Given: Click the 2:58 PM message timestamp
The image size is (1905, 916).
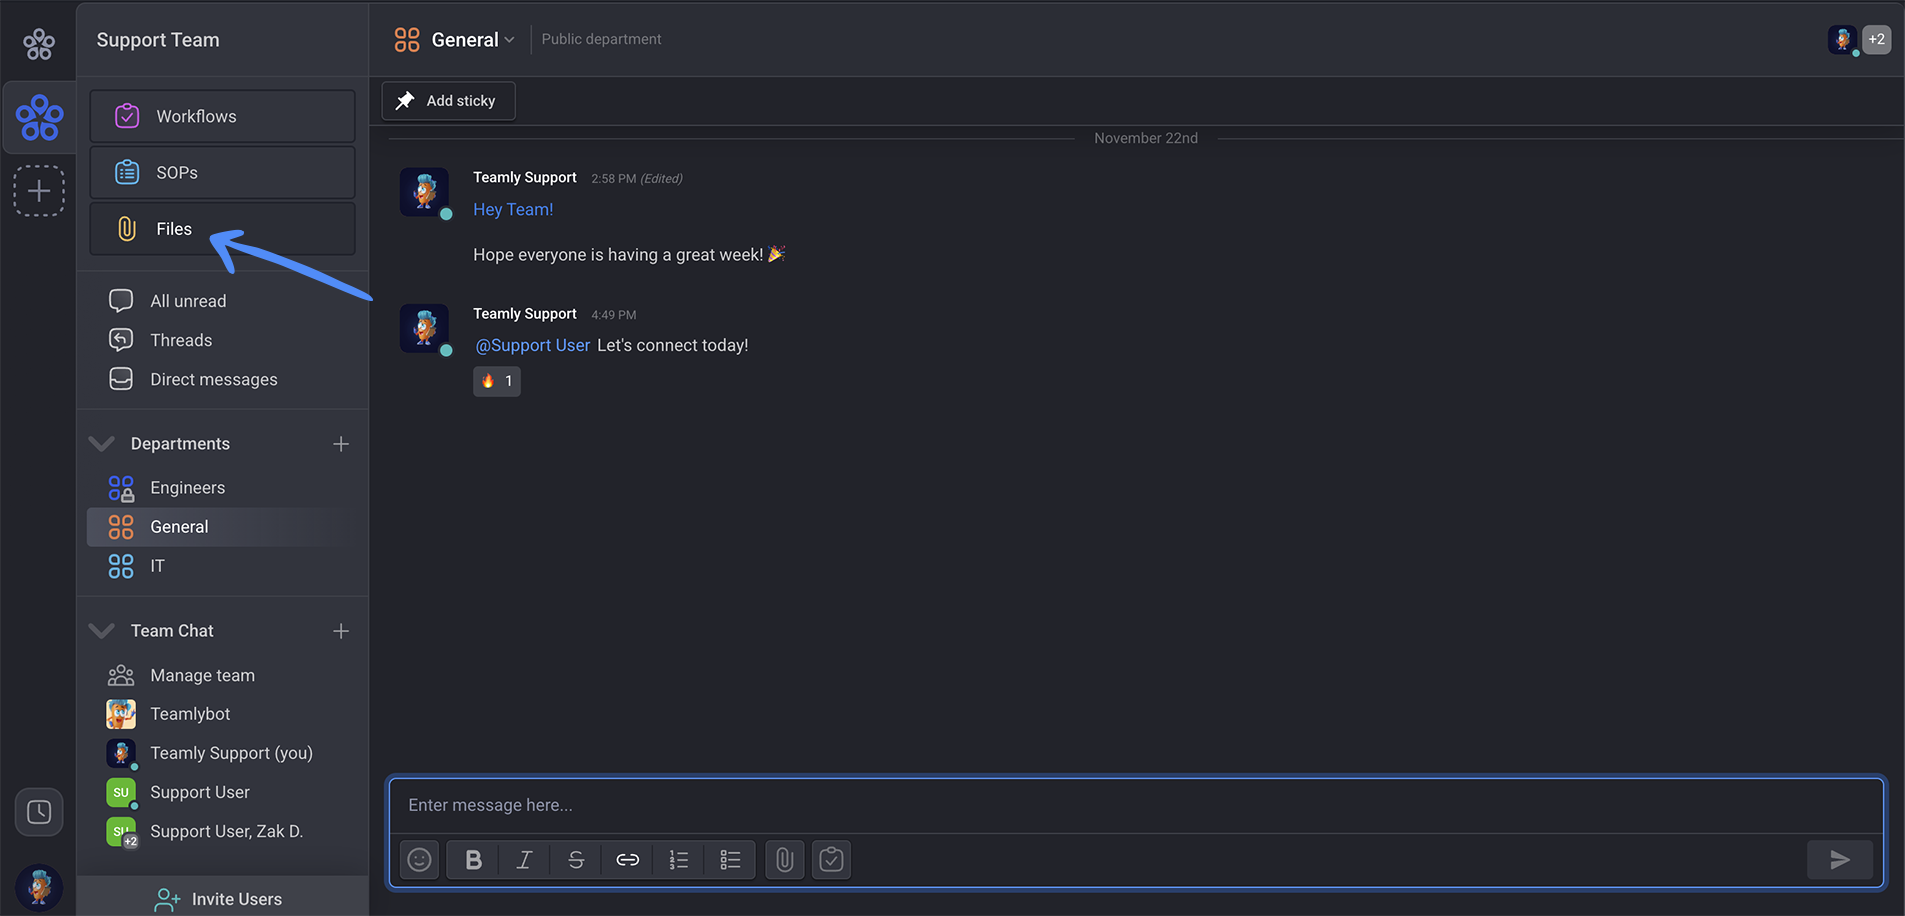Looking at the screenshot, I should click(613, 178).
